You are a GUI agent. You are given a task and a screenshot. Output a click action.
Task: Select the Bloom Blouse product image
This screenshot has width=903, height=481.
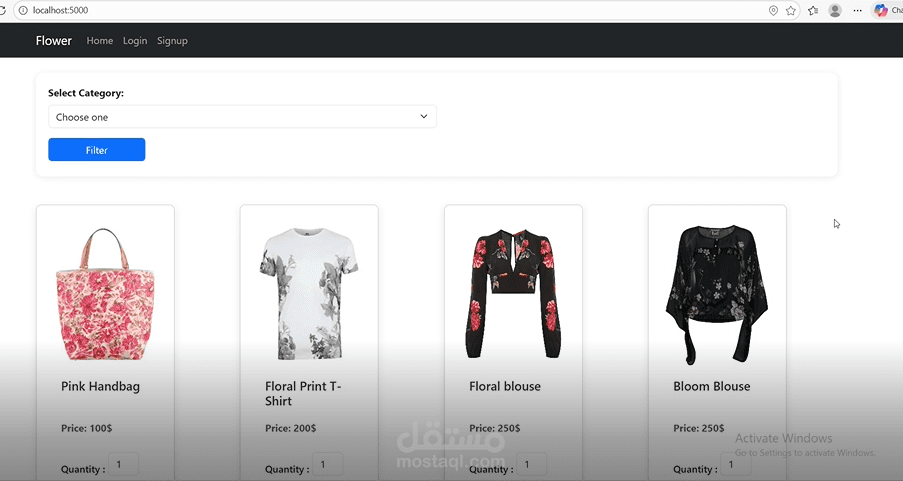pyautogui.click(x=717, y=294)
